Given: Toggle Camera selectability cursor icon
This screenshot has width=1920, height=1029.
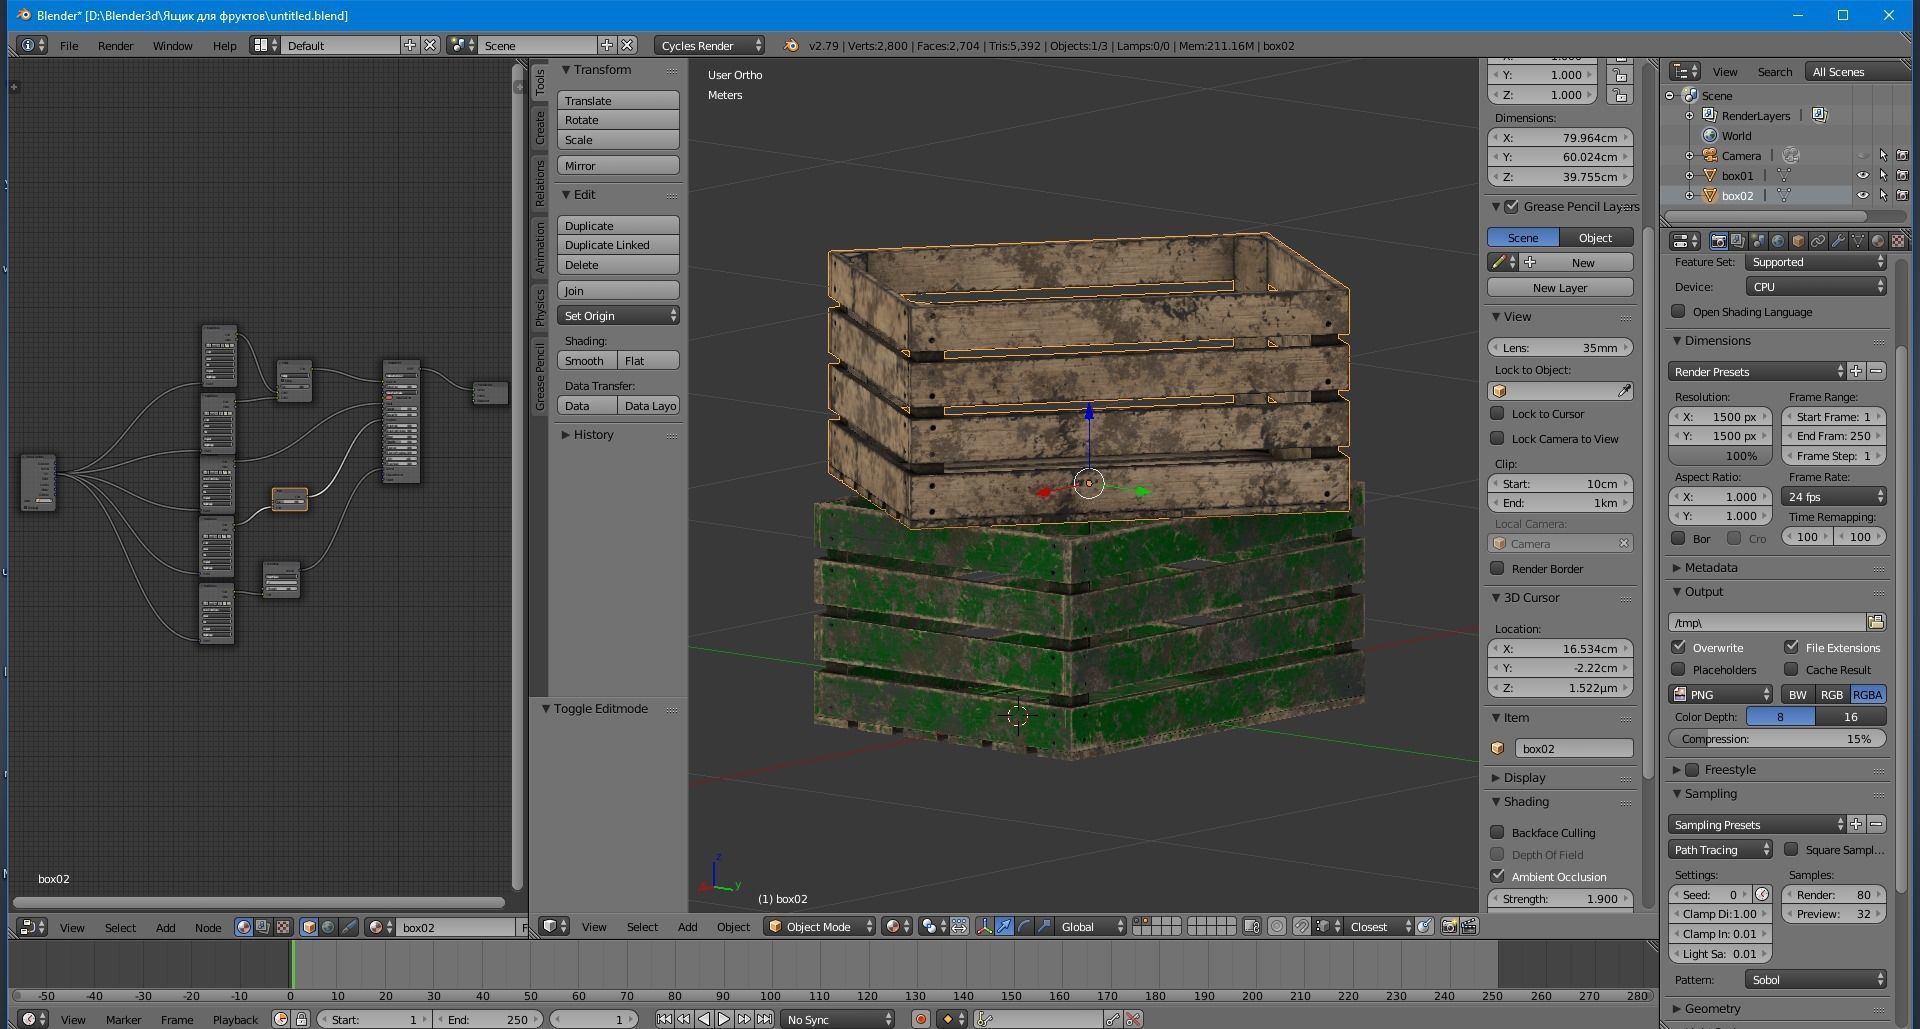Looking at the screenshot, I should pos(1883,156).
